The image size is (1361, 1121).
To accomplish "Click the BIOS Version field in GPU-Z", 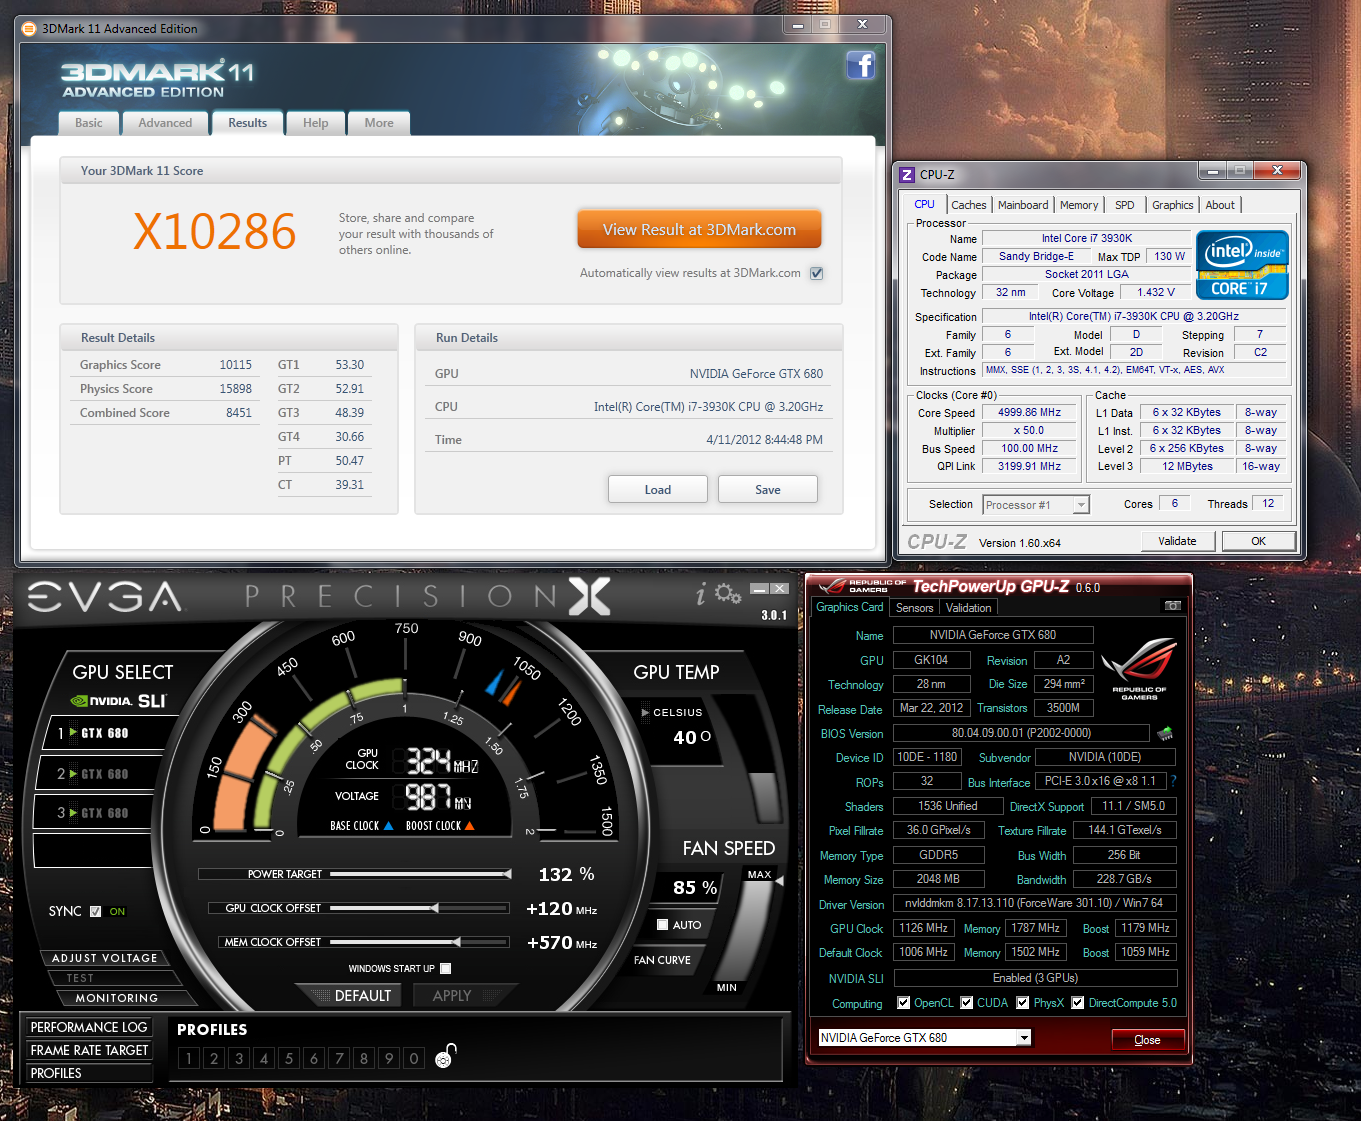I will 1022,733.
